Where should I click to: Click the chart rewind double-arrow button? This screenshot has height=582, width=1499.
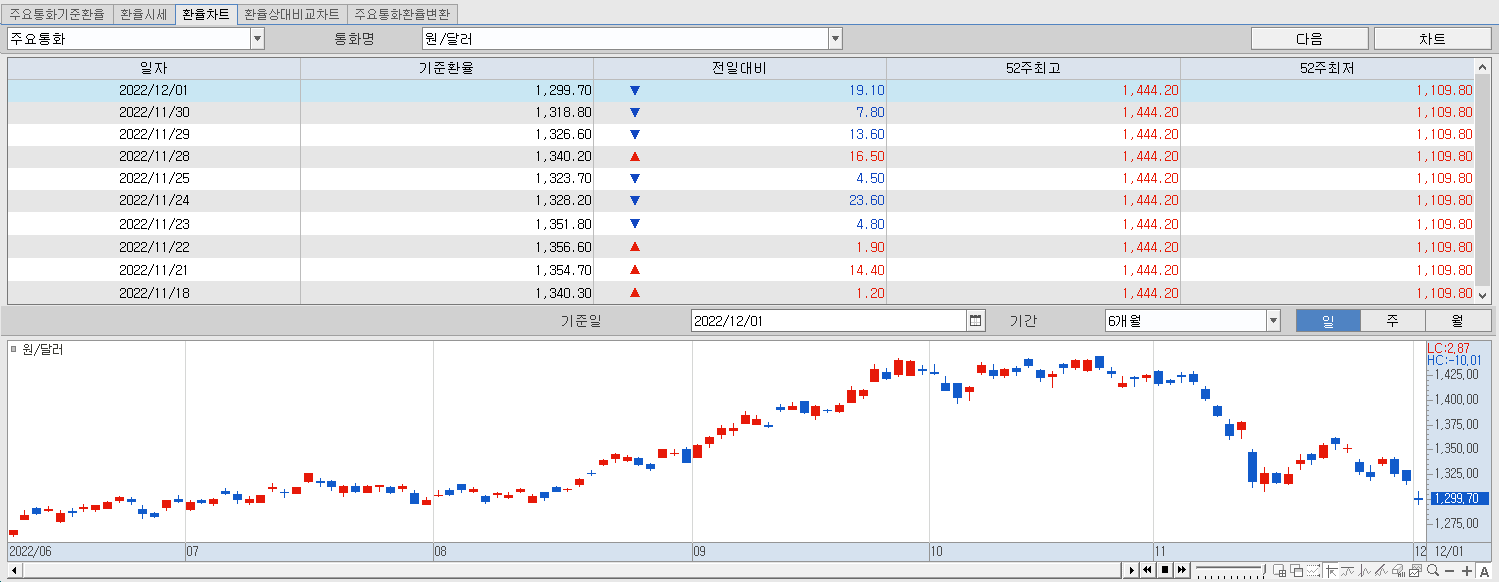coord(1147,570)
